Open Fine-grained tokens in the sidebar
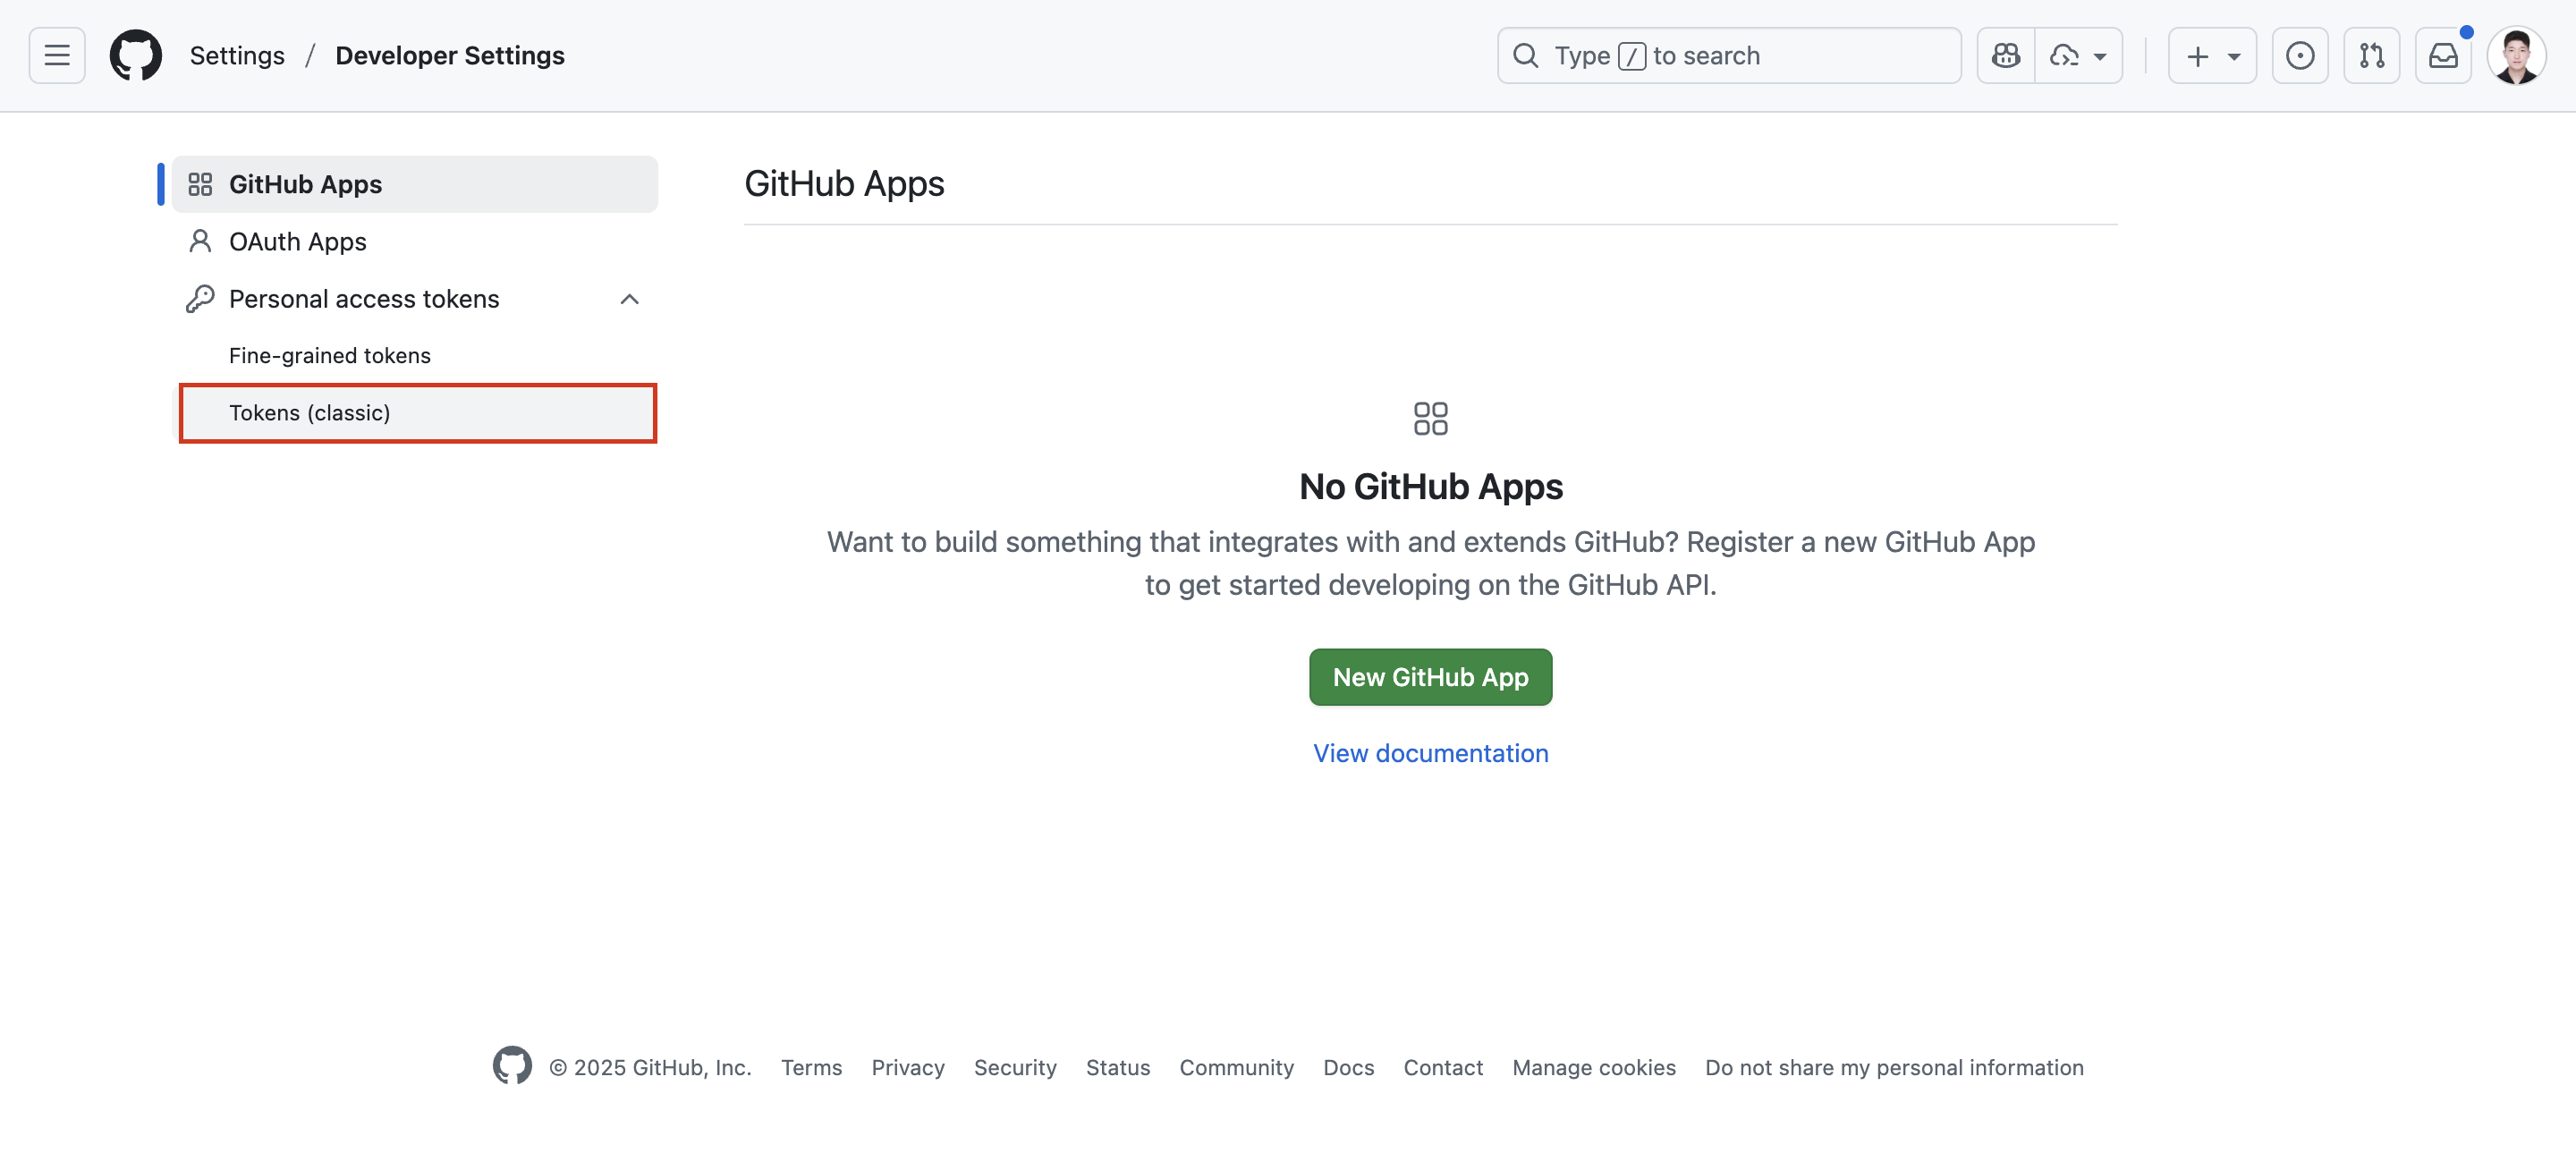 coord(329,356)
